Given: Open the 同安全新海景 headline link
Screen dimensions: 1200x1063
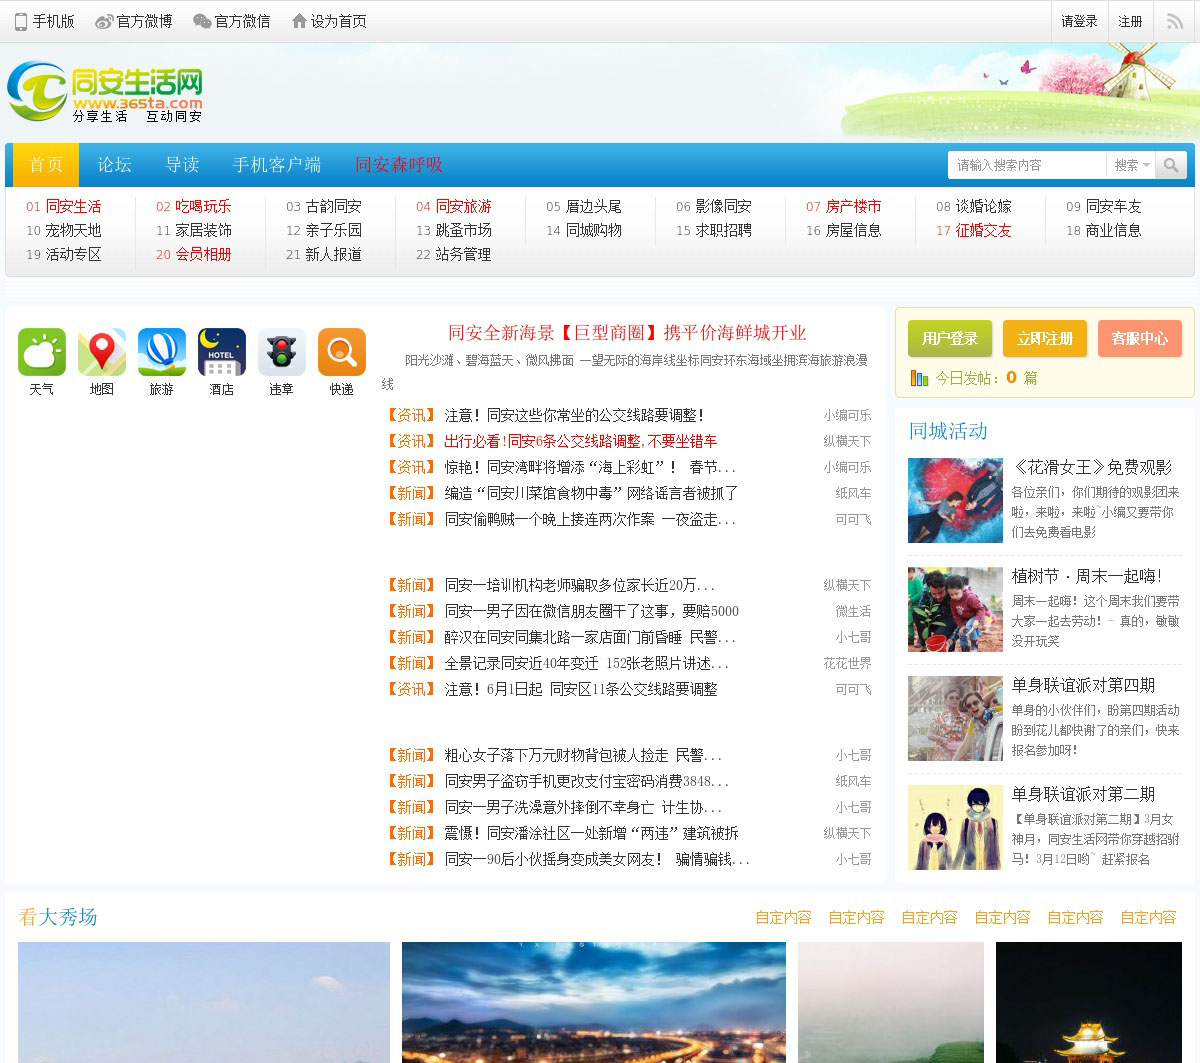Looking at the screenshot, I should point(627,333).
